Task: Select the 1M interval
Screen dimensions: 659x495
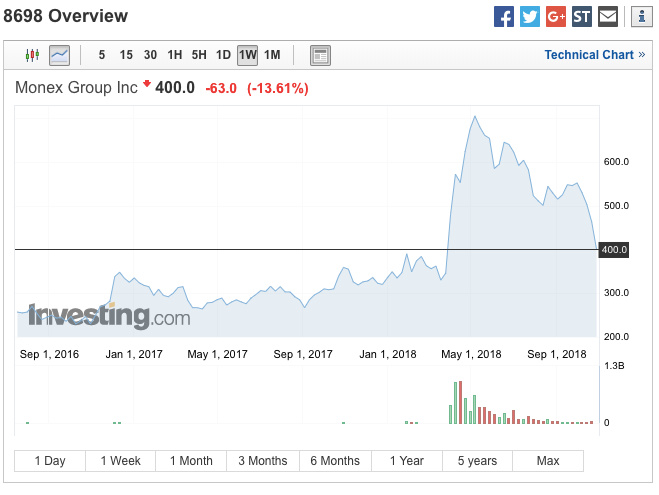Action: [272, 55]
